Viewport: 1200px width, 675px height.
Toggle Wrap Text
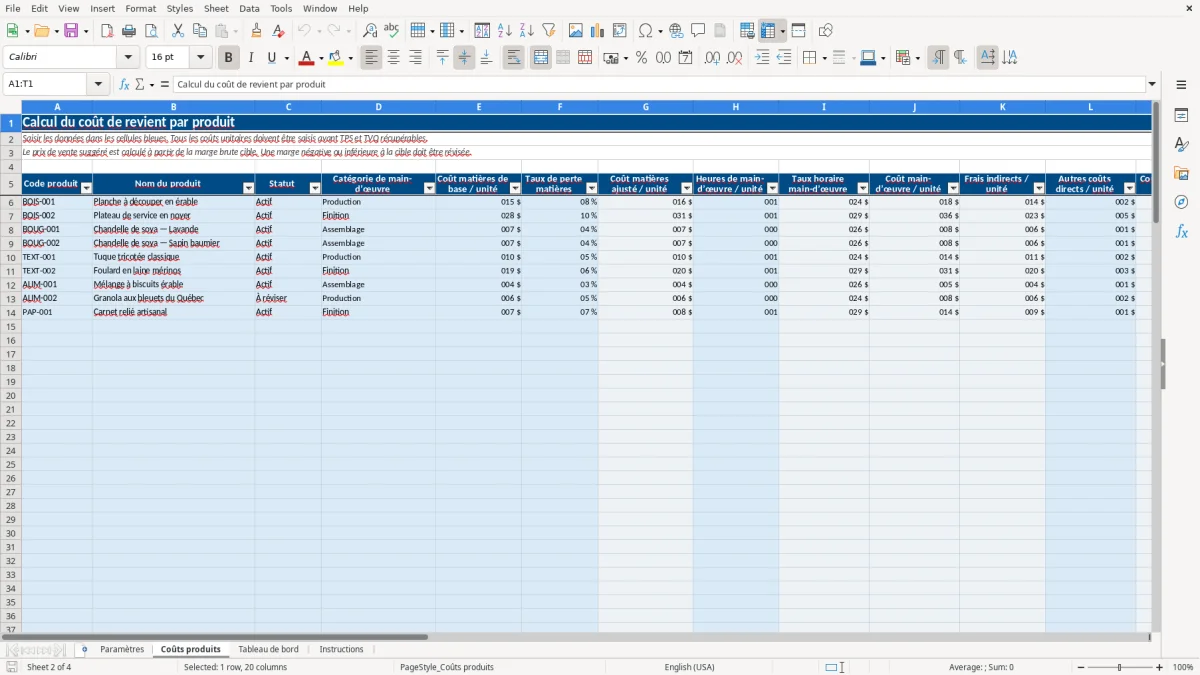(x=513, y=58)
